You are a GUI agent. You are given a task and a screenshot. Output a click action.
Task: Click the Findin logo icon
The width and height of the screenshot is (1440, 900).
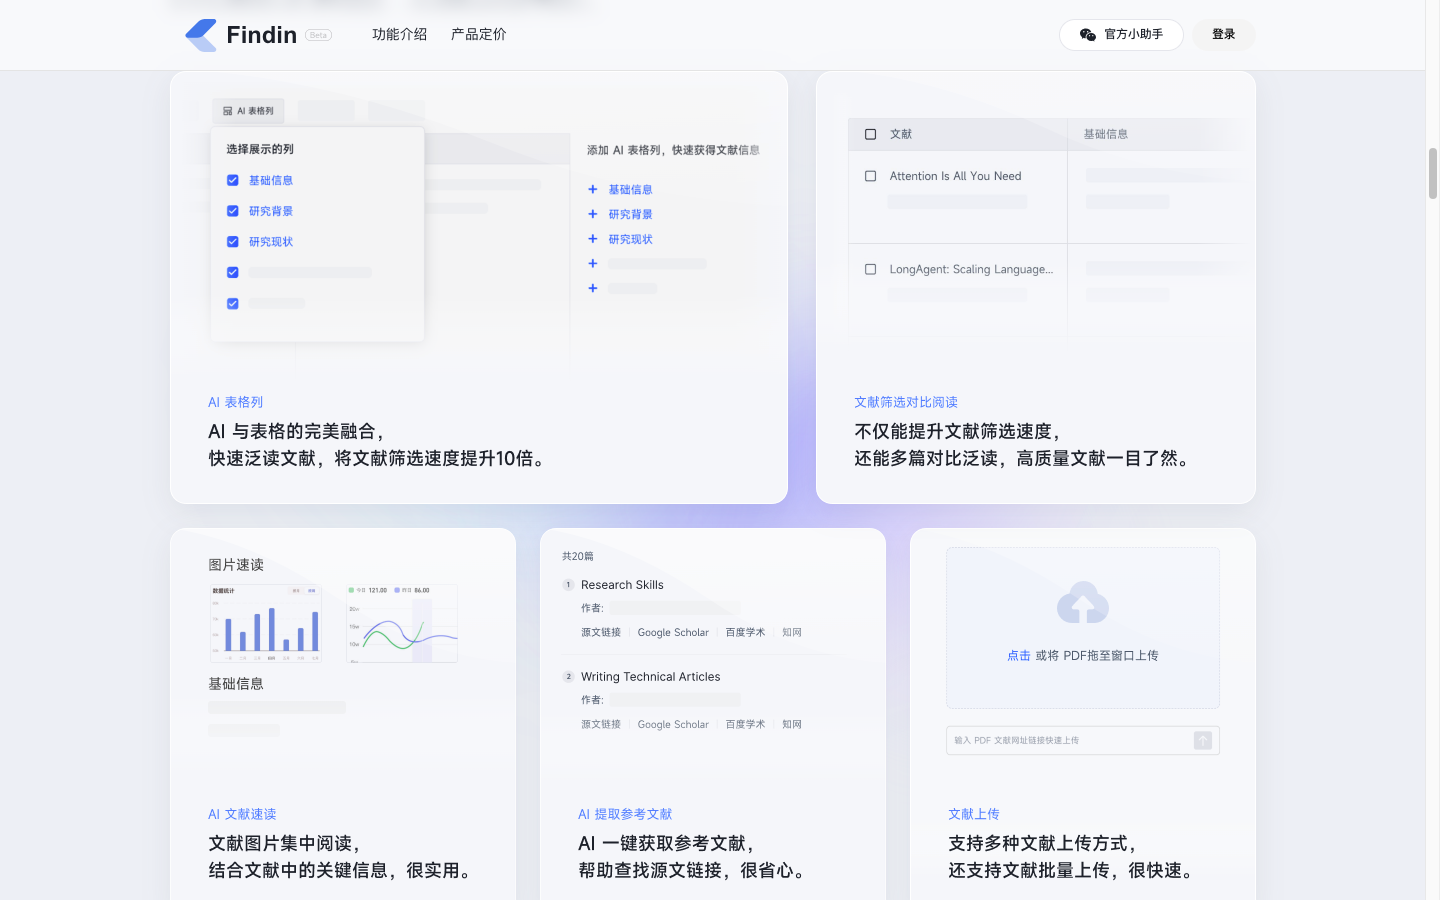coord(199,34)
